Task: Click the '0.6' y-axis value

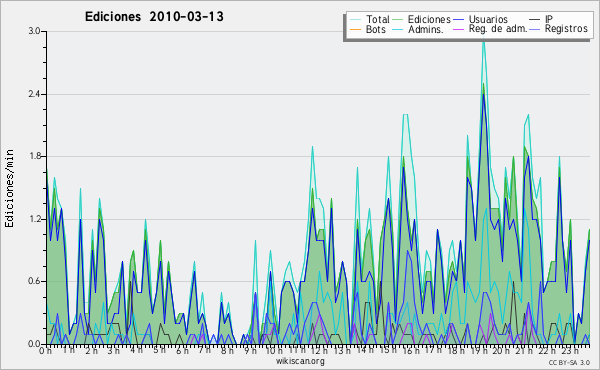Action: (34, 282)
